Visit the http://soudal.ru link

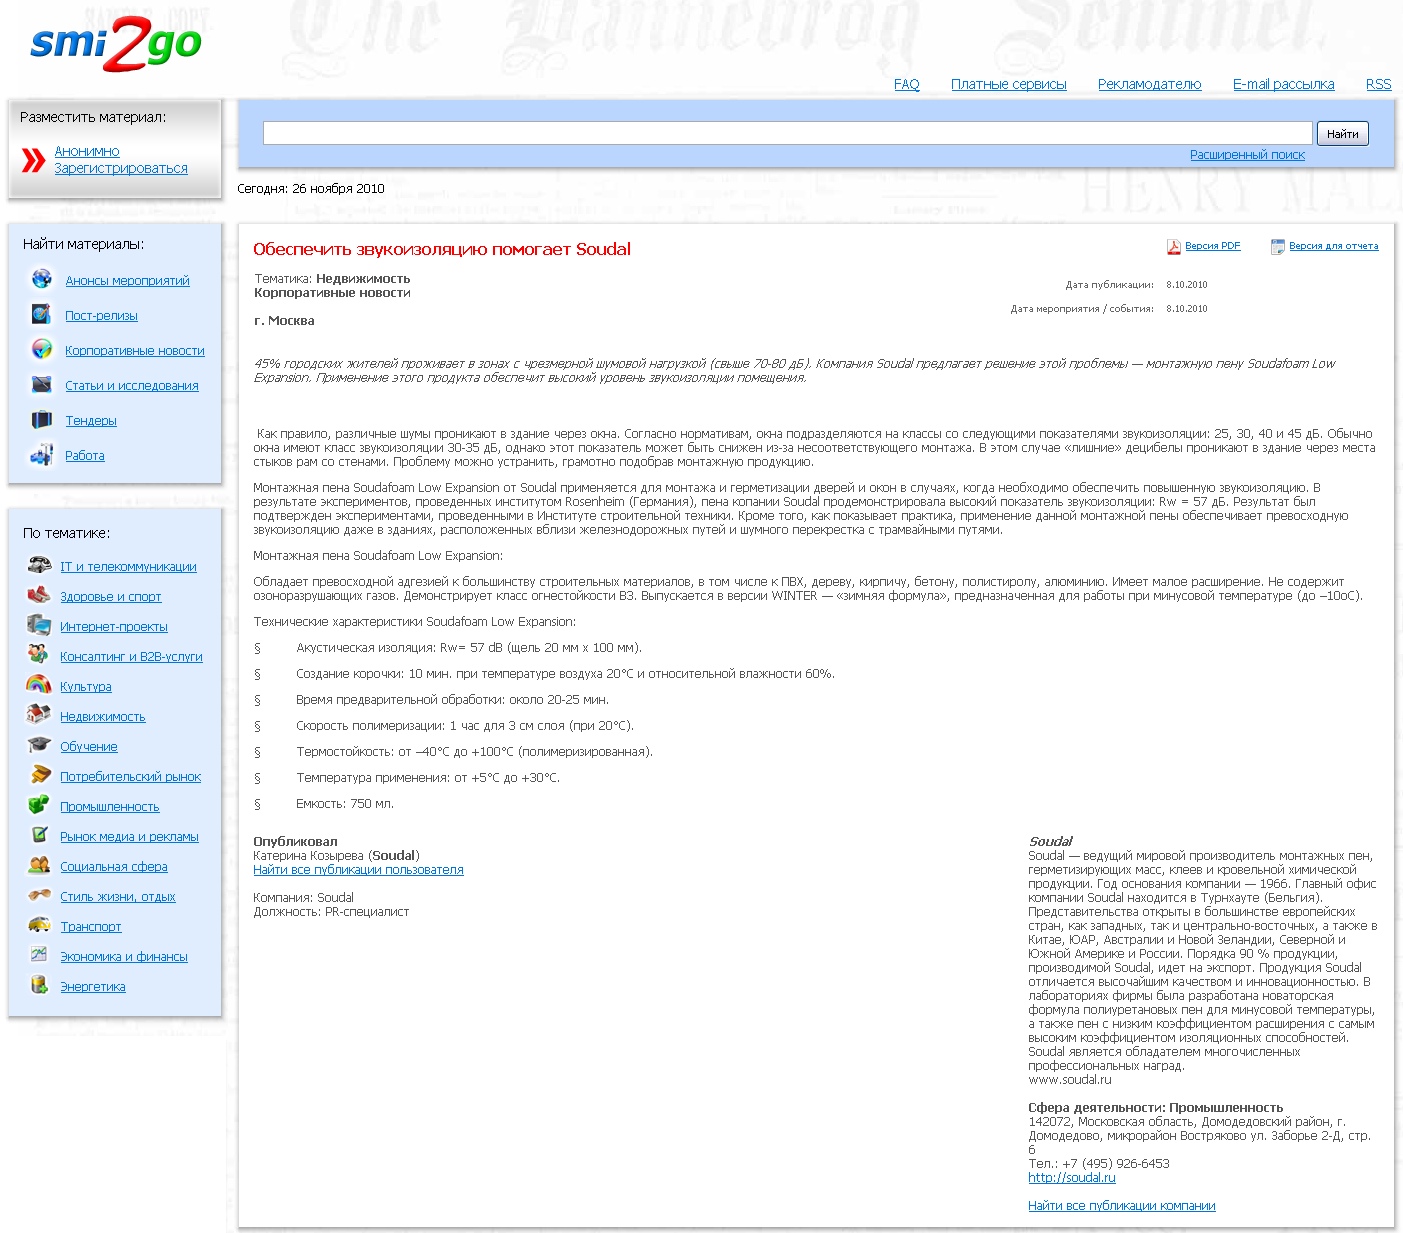[1072, 1178]
